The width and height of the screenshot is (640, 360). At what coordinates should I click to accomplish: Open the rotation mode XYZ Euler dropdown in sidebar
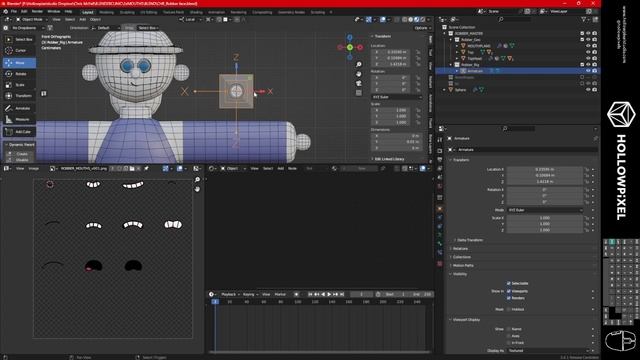coord(397,97)
